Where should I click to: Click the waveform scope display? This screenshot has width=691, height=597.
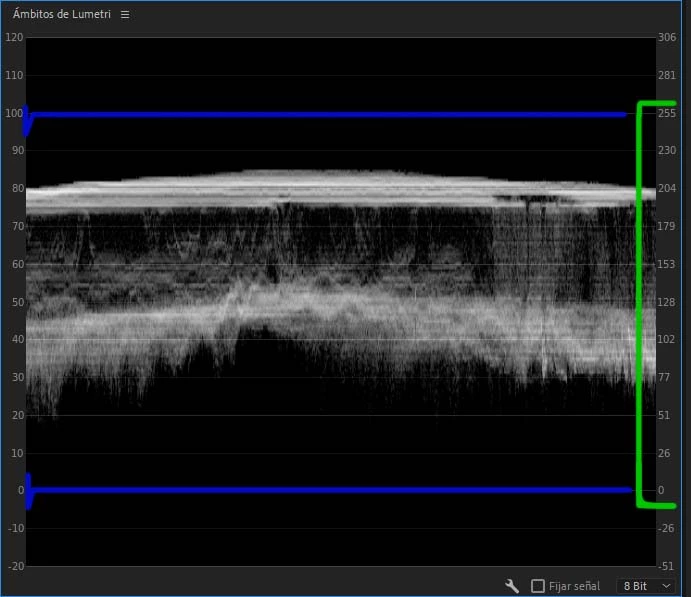[x=341, y=302]
